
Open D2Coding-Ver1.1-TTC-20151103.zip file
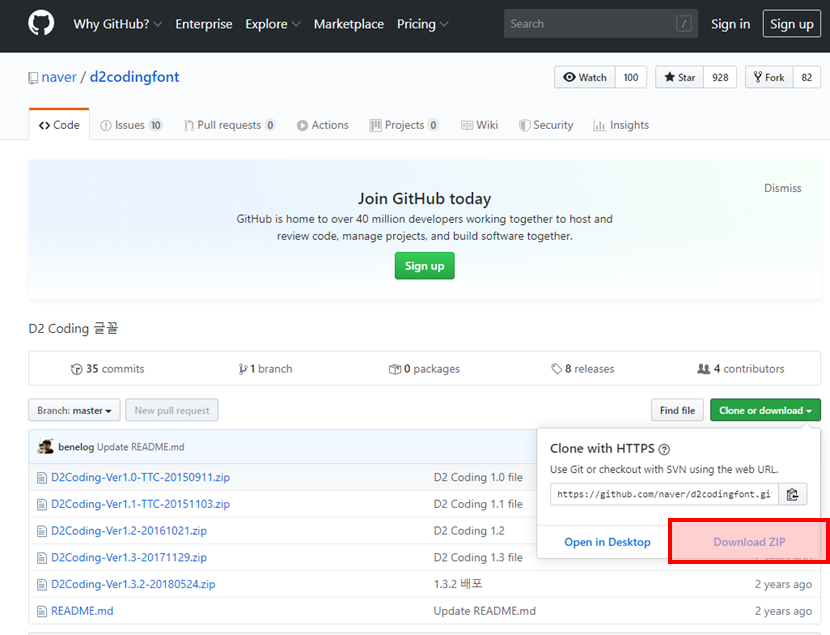(x=140, y=504)
